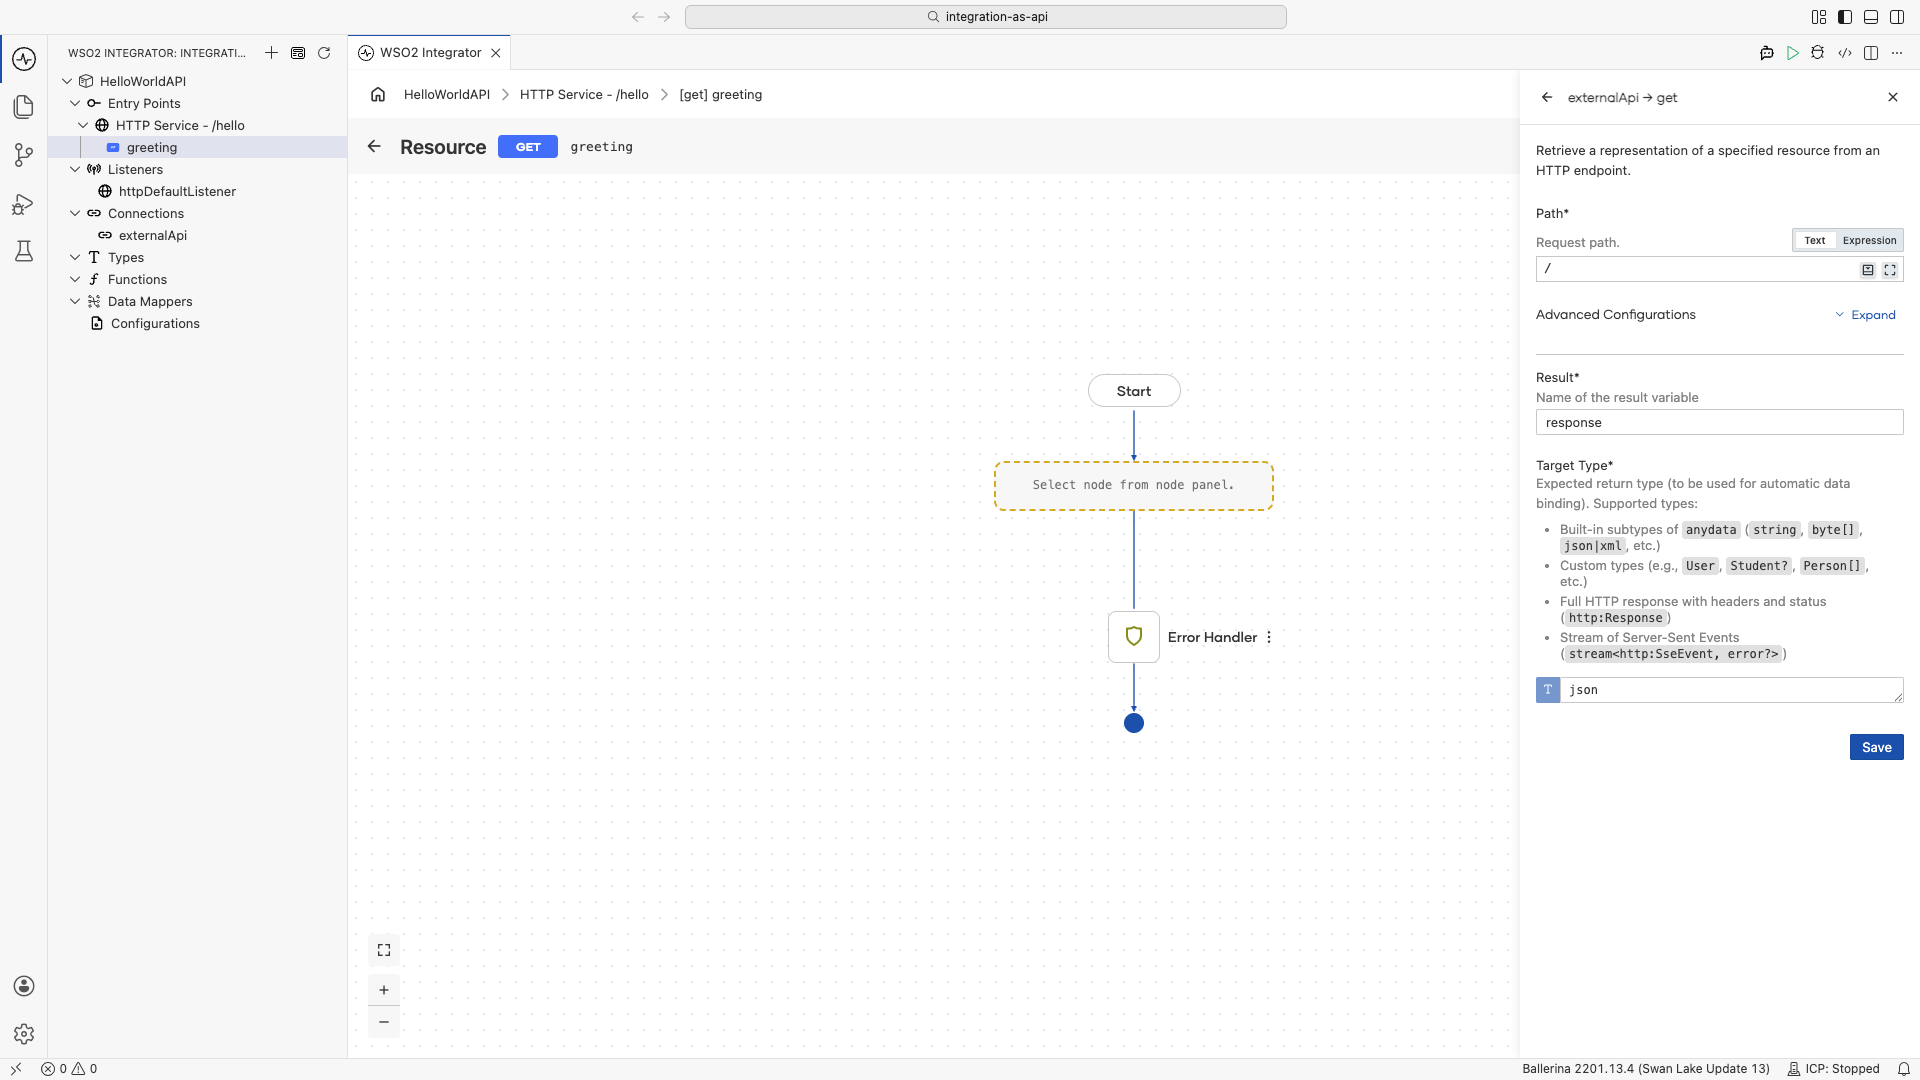This screenshot has height=1080, width=1920.
Task: Click the back arrow in externalApi panel
Action: click(x=1547, y=97)
